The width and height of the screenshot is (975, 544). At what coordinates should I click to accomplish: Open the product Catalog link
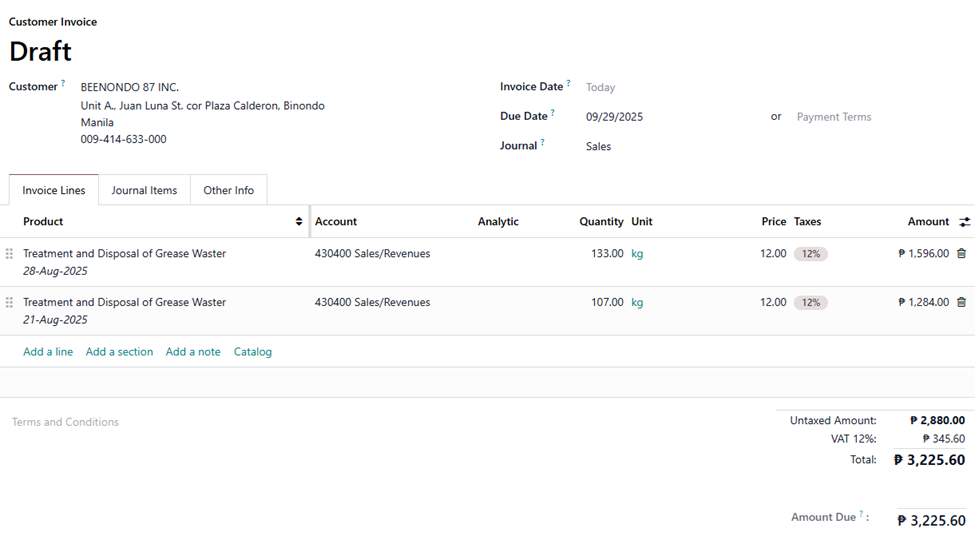[x=253, y=352]
